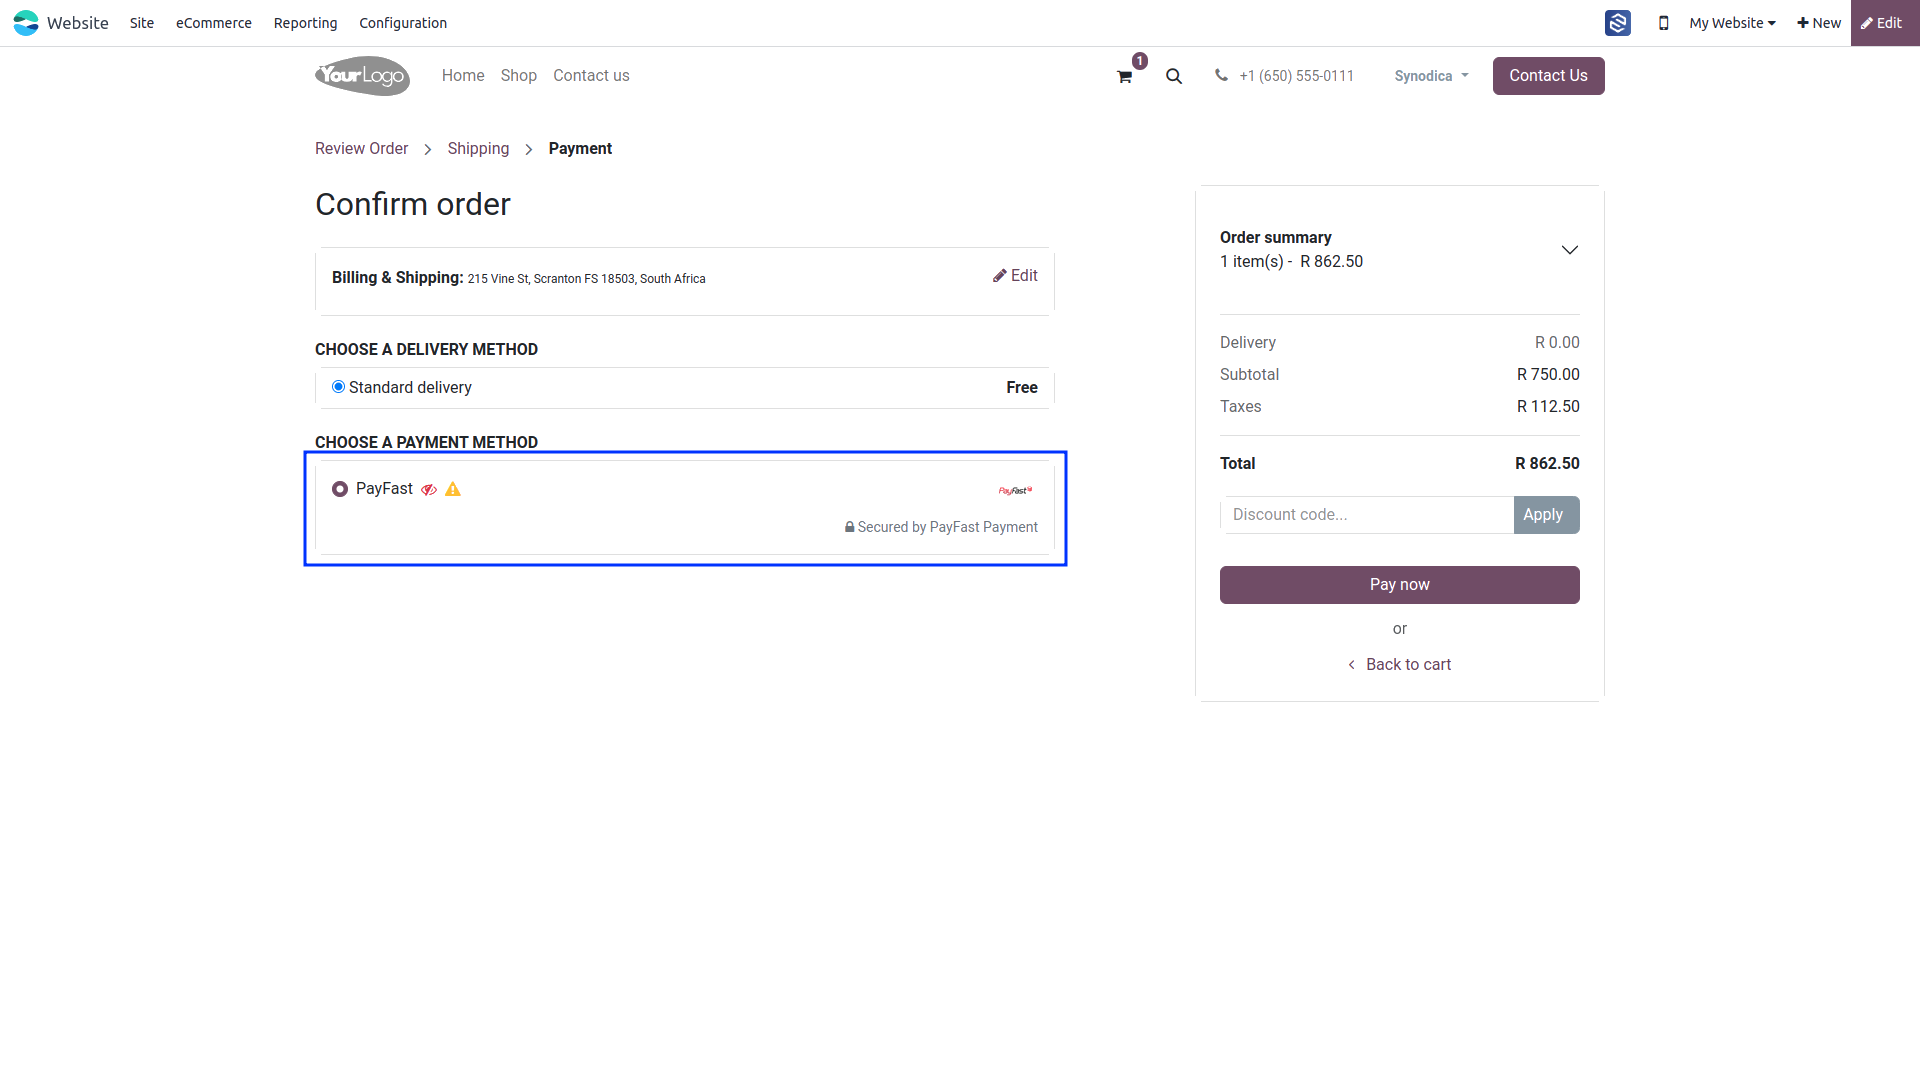The width and height of the screenshot is (1920, 1080).
Task: Toggle the mobile preview icon
Action: click(1664, 23)
